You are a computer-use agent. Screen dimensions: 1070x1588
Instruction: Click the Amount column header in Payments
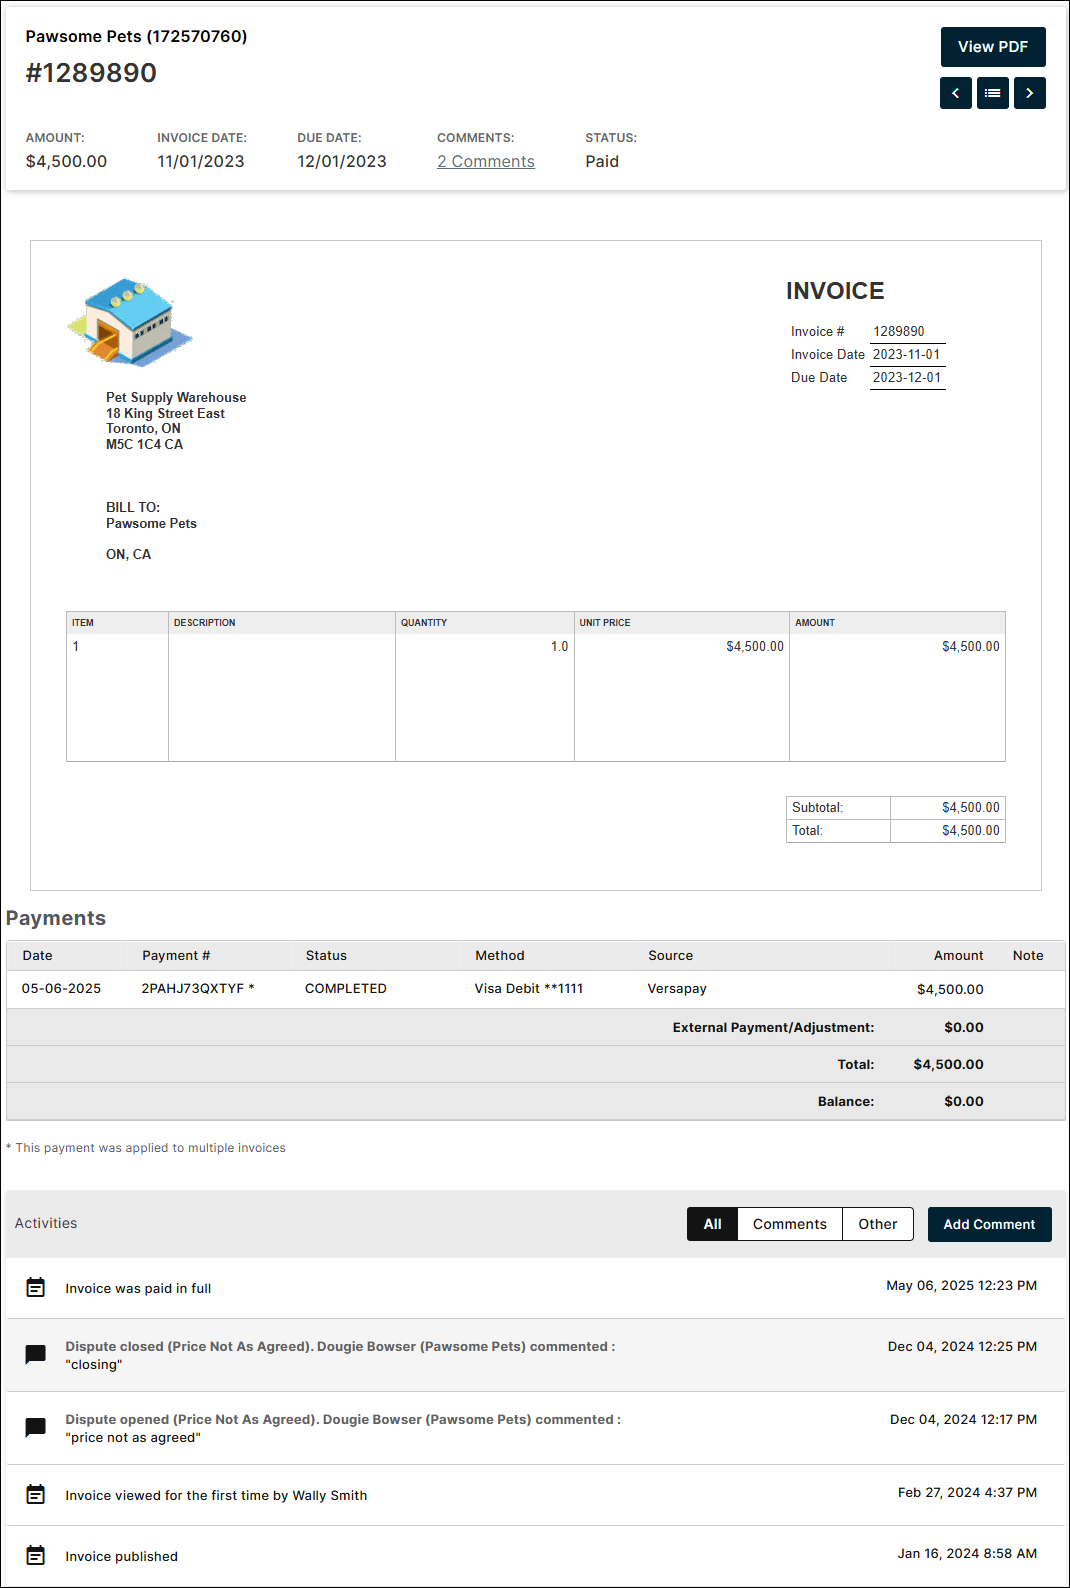[958, 955]
